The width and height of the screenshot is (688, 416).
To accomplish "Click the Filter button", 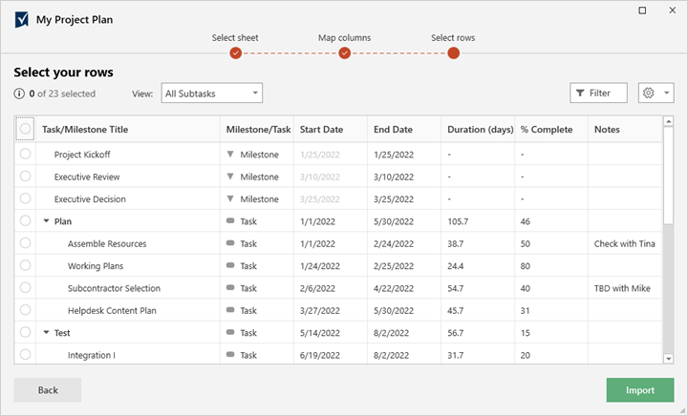I will (x=598, y=93).
